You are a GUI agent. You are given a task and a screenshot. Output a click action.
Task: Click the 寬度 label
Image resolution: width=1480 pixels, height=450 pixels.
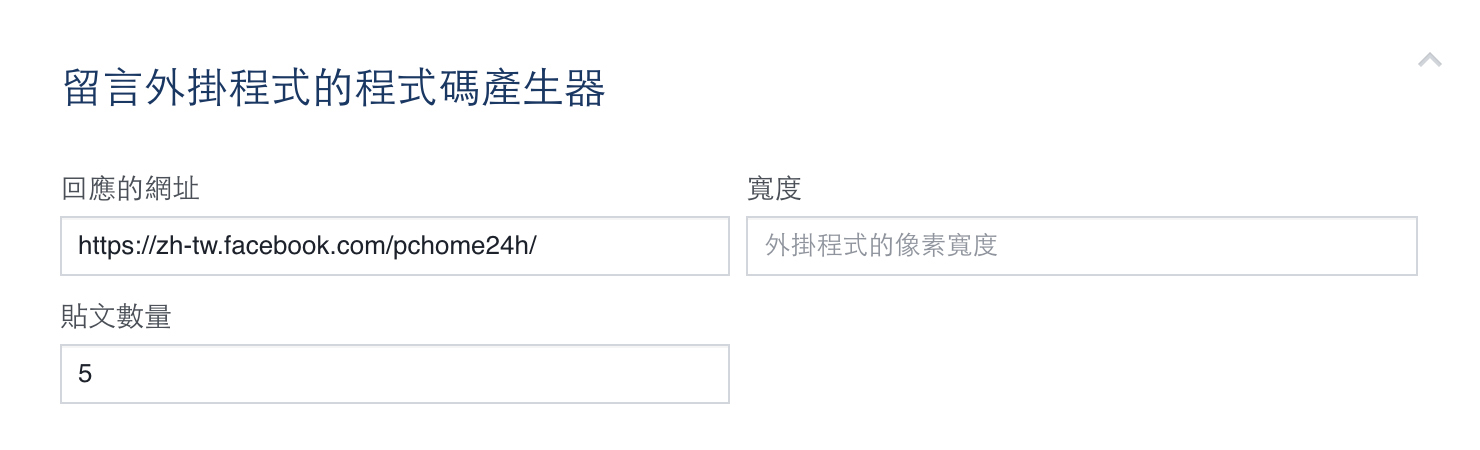tap(774, 189)
